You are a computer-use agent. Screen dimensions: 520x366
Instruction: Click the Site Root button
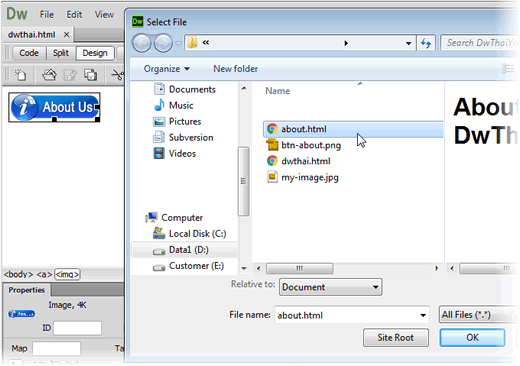[396, 338]
